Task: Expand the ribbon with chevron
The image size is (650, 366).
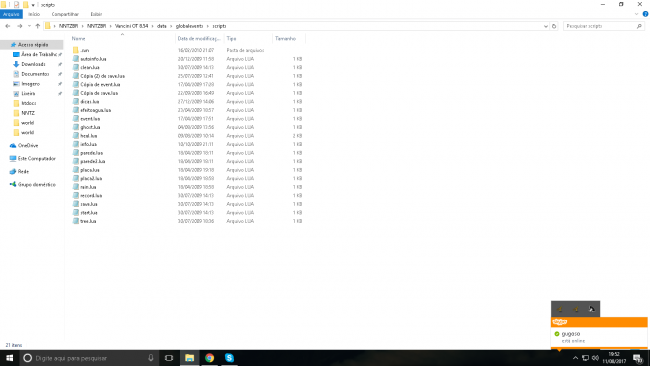Action: 637,14
